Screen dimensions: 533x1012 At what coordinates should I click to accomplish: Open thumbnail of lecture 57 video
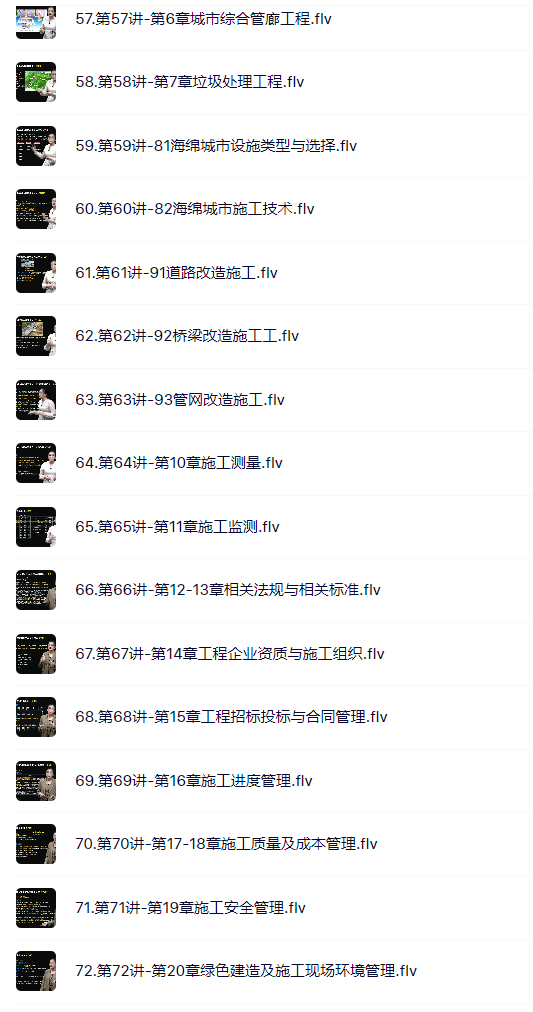[36, 22]
